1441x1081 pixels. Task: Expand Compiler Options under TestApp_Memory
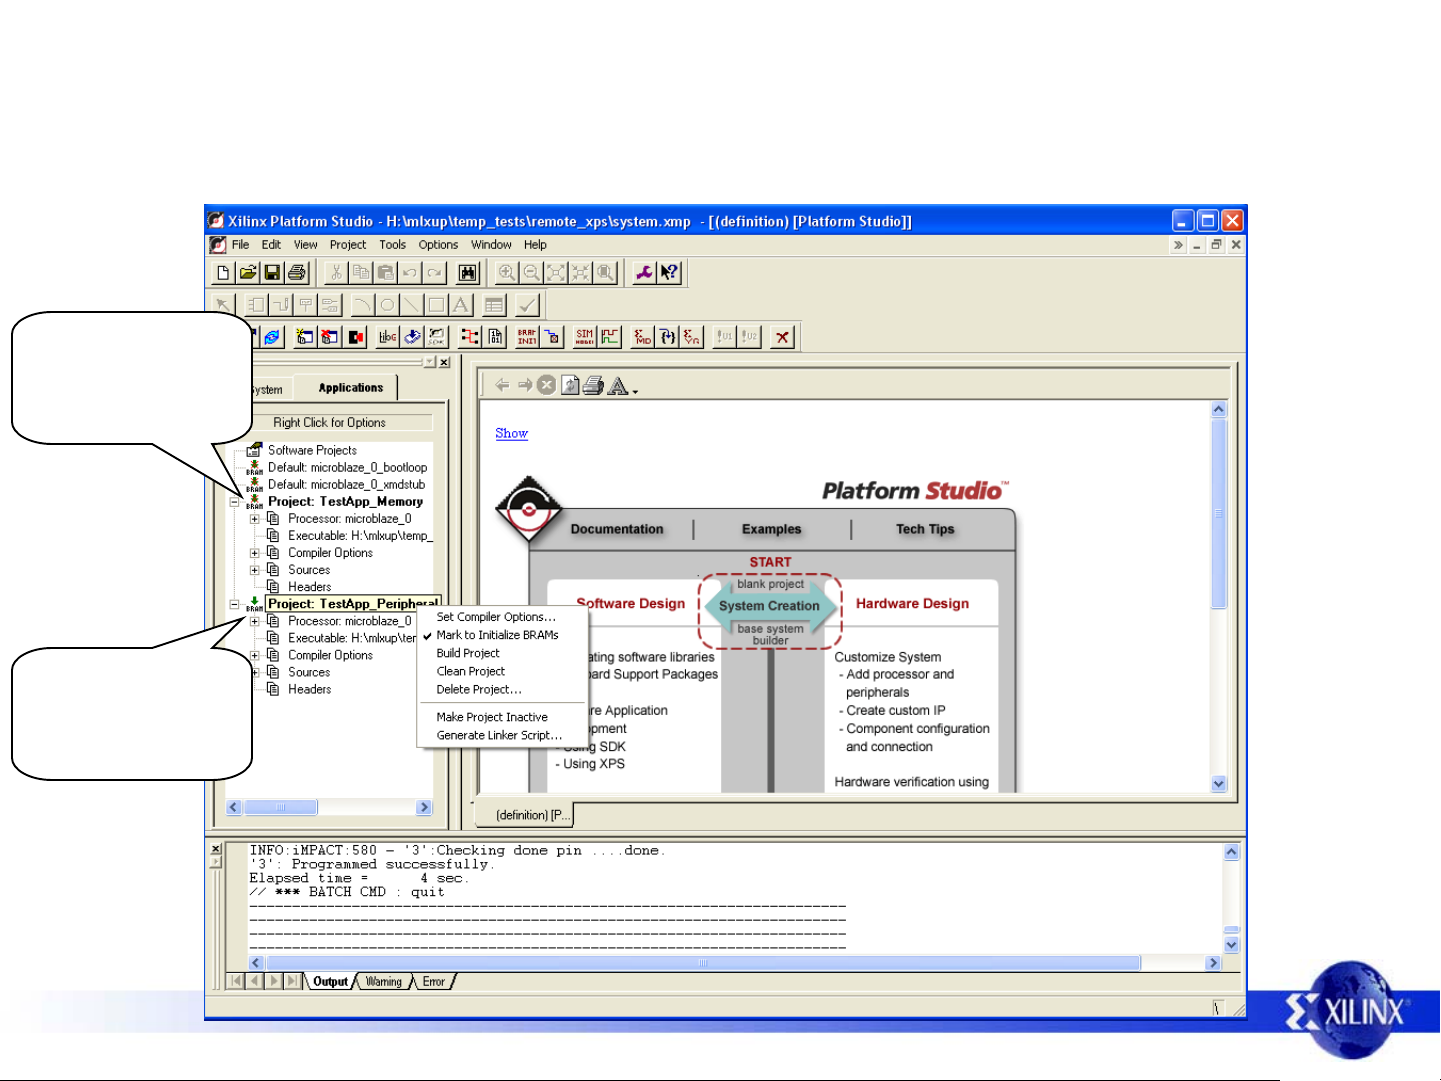pyautogui.click(x=254, y=553)
